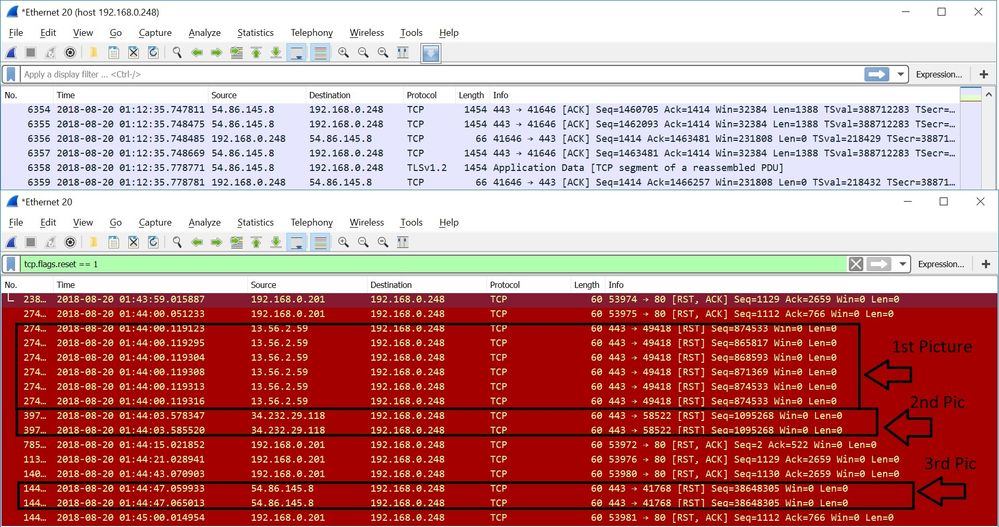Open the Statistics menu in top window

255,32
